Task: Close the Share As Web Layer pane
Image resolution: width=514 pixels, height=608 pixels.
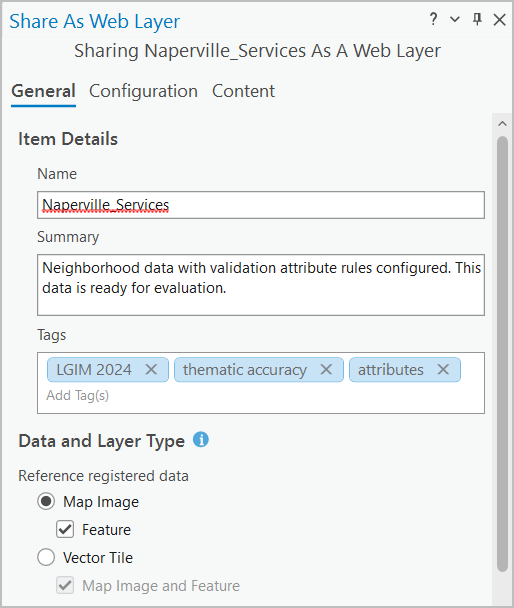Action: tap(499, 19)
